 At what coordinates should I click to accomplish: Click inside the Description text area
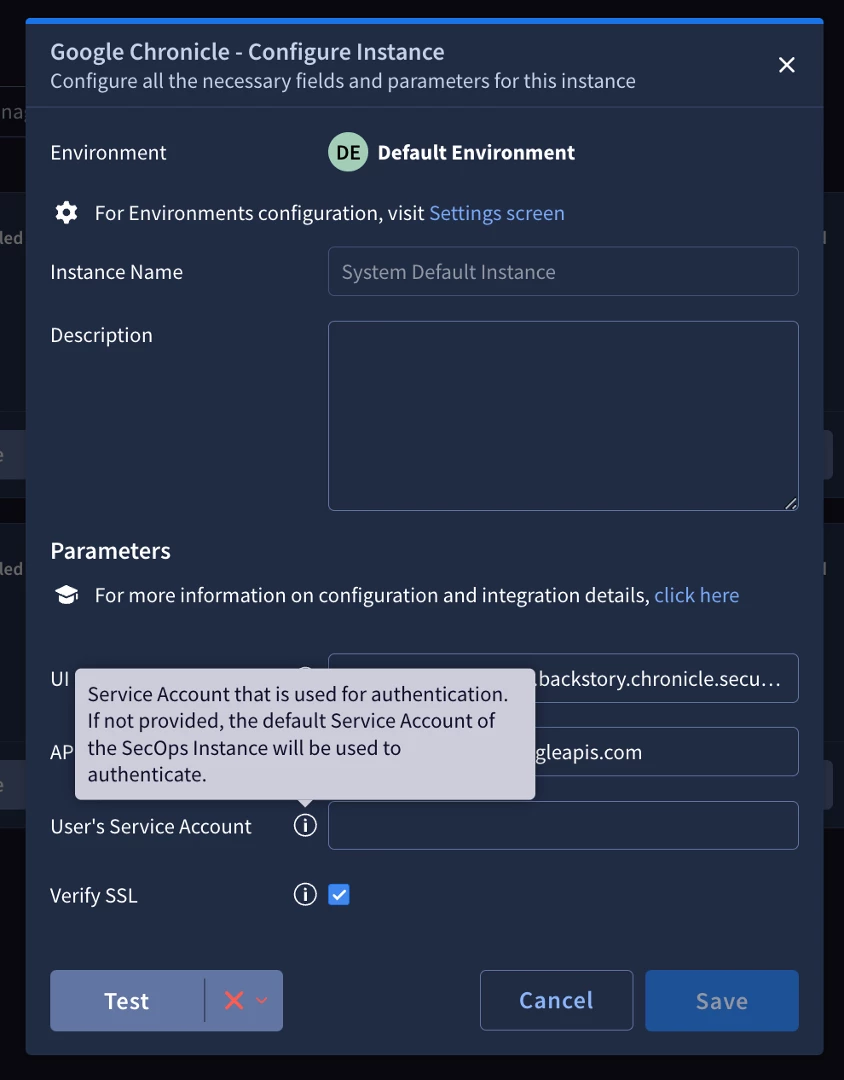pos(563,416)
